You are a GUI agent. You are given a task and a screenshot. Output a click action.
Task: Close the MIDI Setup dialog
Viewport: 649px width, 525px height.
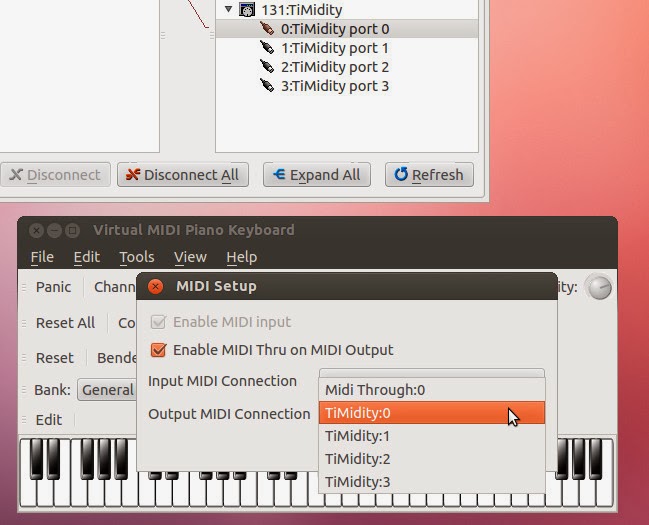[156, 287]
